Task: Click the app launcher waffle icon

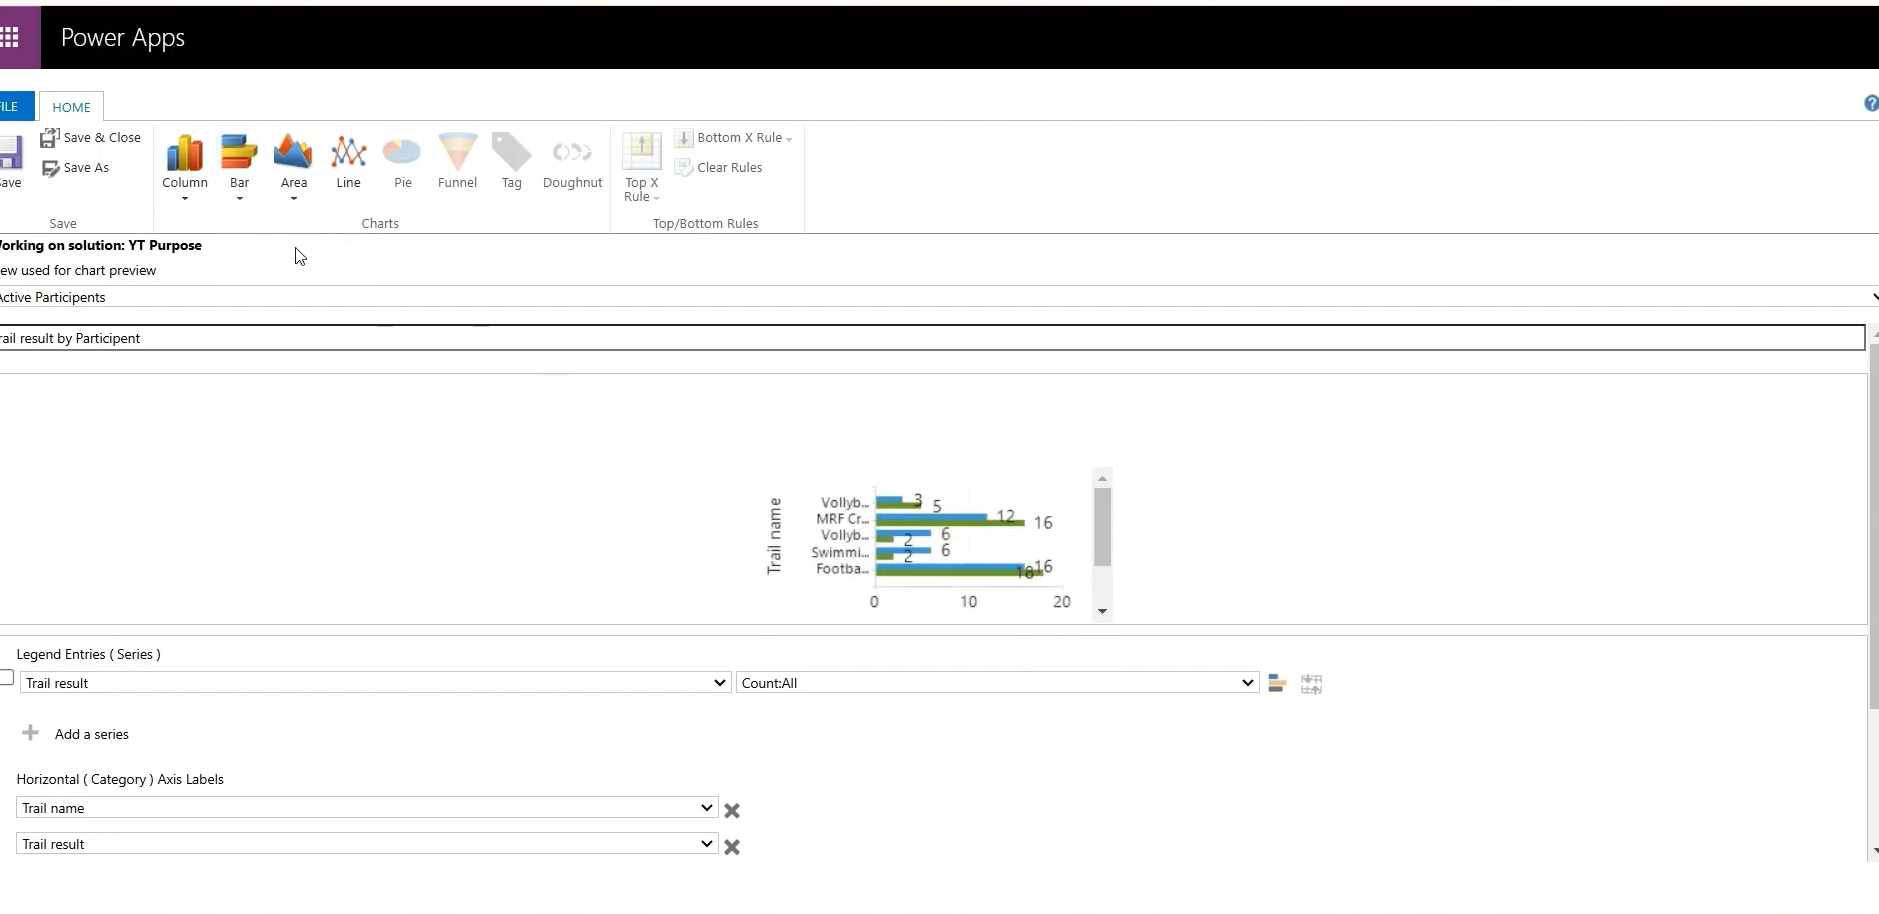Action: coord(11,38)
